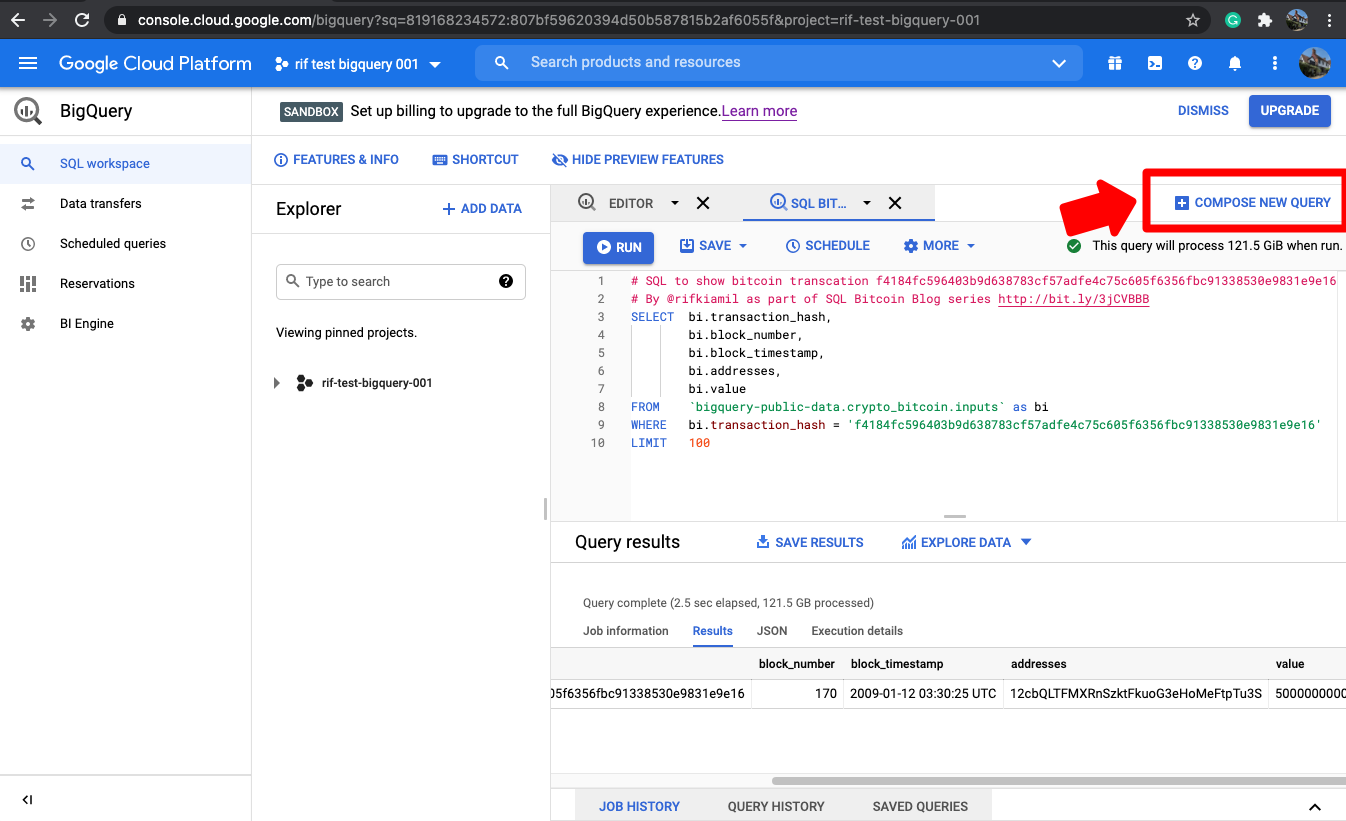This screenshot has width=1346, height=821.
Task: Click the BigQuery logo icon
Action: 27,111
